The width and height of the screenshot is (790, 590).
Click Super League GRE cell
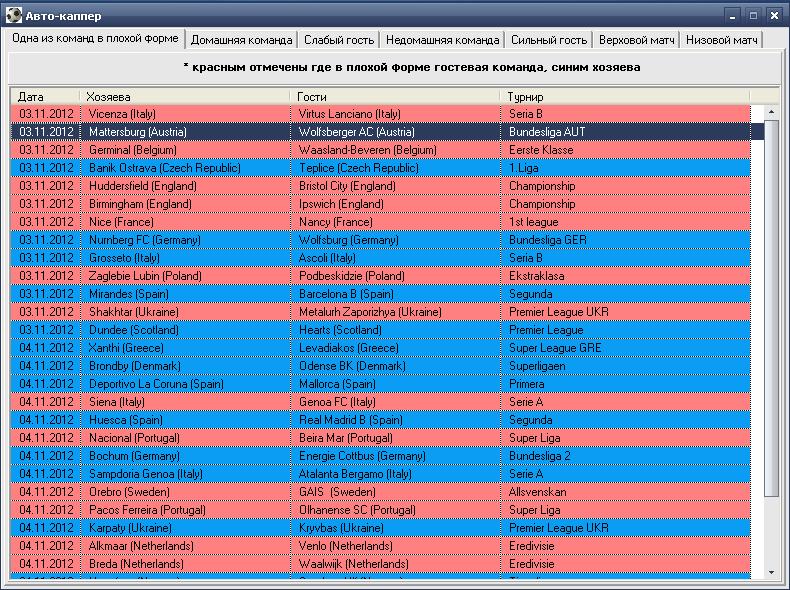coord(626,348)
